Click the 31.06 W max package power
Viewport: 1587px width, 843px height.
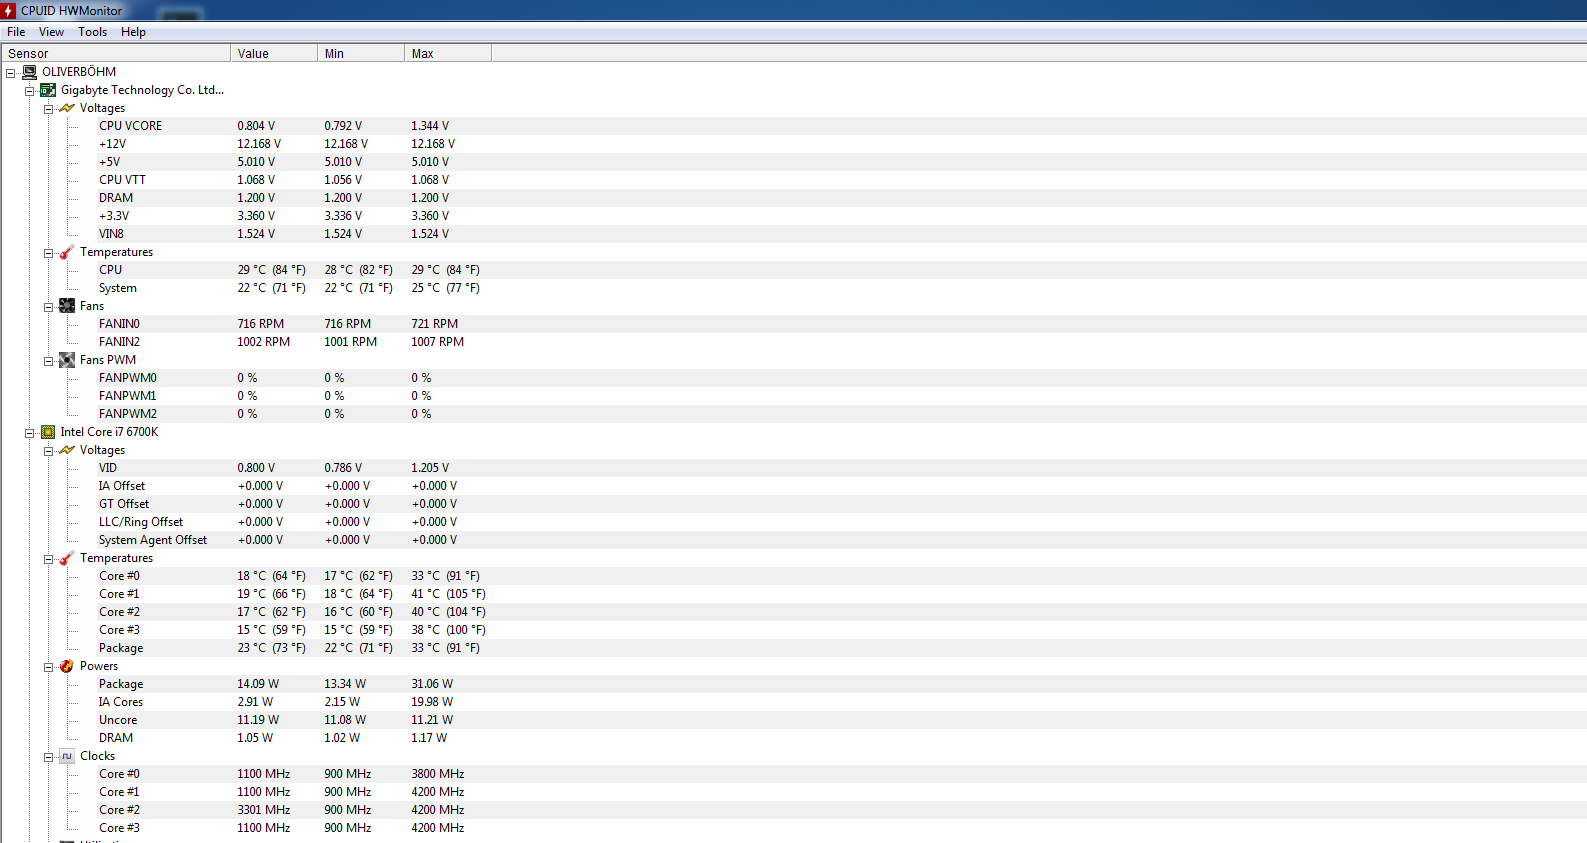(432, 684)
